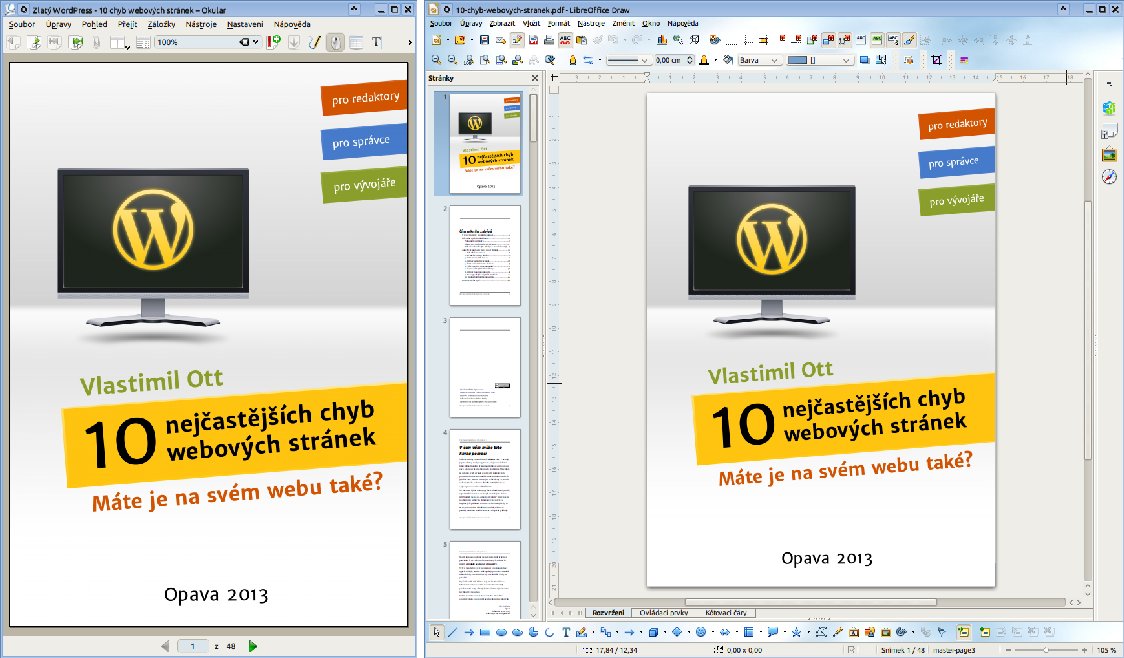Viewport: 1124px width, 658px height.
Task: Select the flowchart shapes tool in Draw
Action: pyautogui.click(x=748, y=632)
